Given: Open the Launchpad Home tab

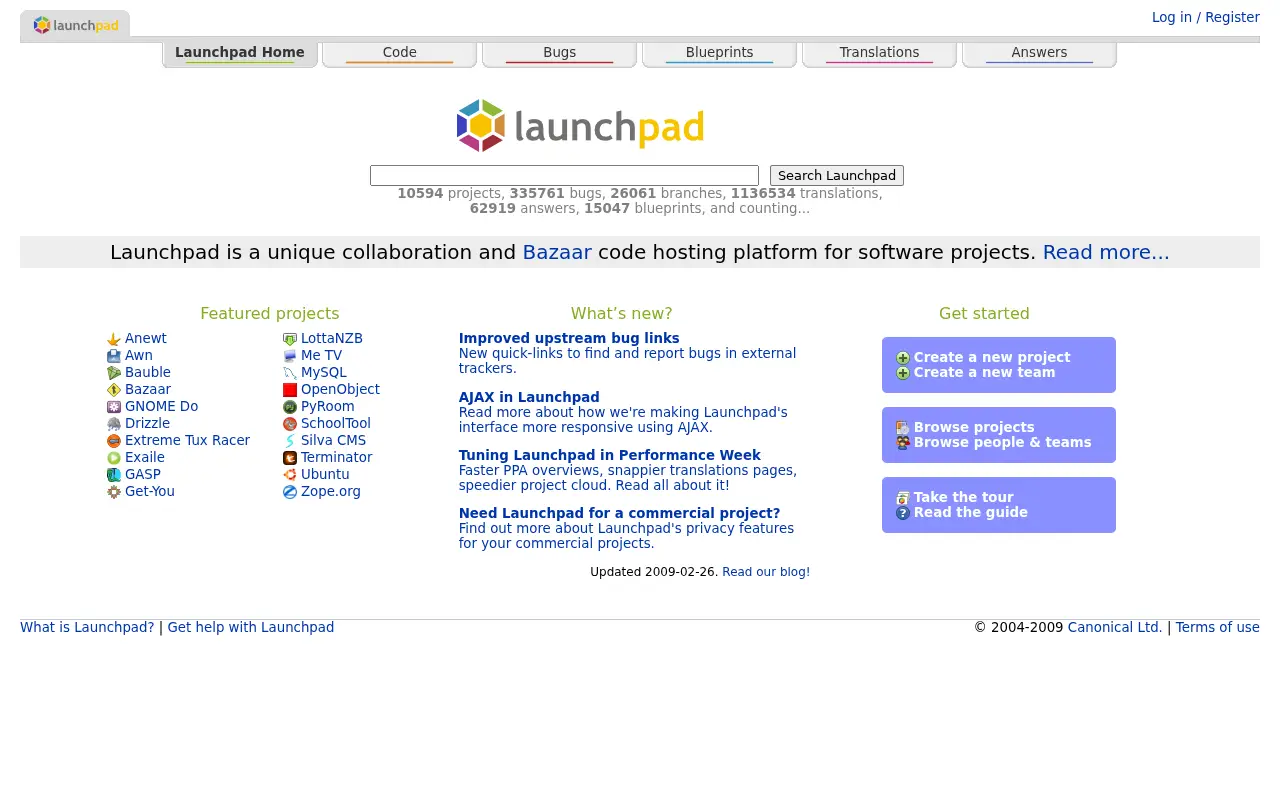Looking at the screenshot, I should pos(240,54).
